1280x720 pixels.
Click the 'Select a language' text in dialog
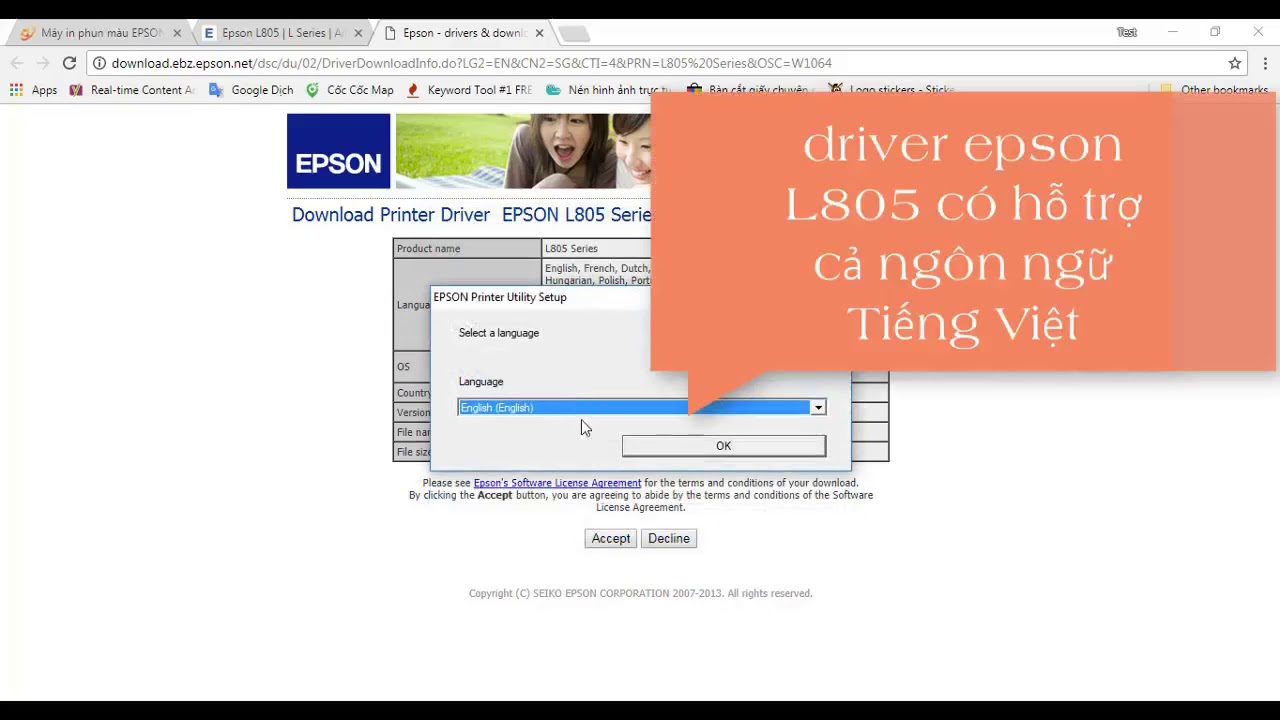pos(499,333)
